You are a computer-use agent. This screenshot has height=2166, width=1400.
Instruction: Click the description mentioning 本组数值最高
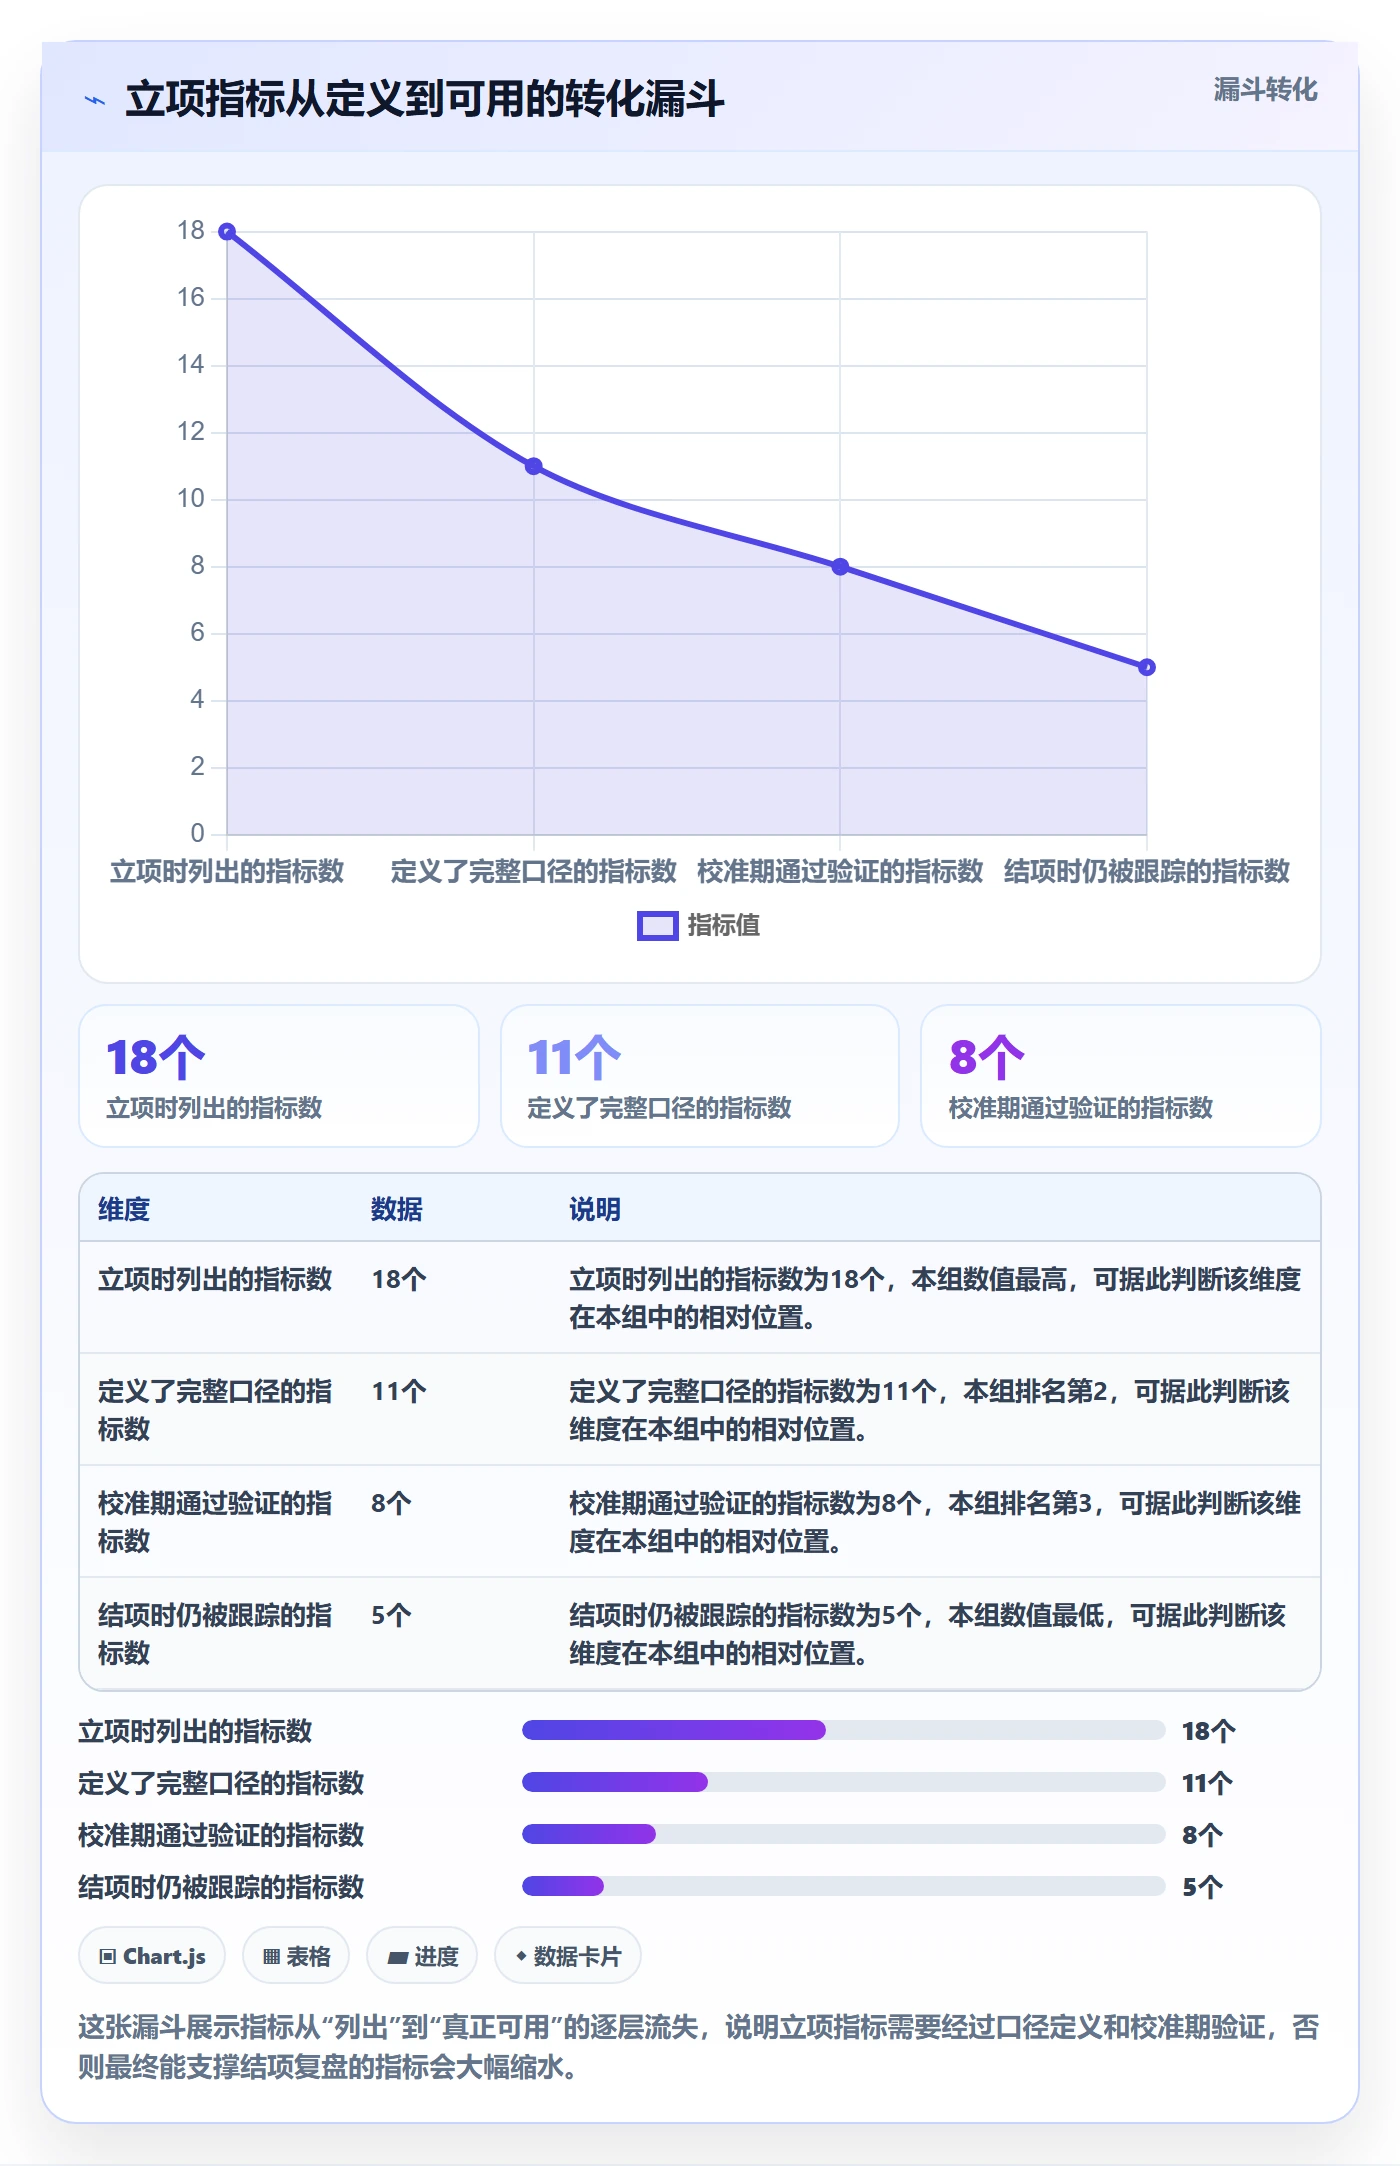[x=935, y=1298]
